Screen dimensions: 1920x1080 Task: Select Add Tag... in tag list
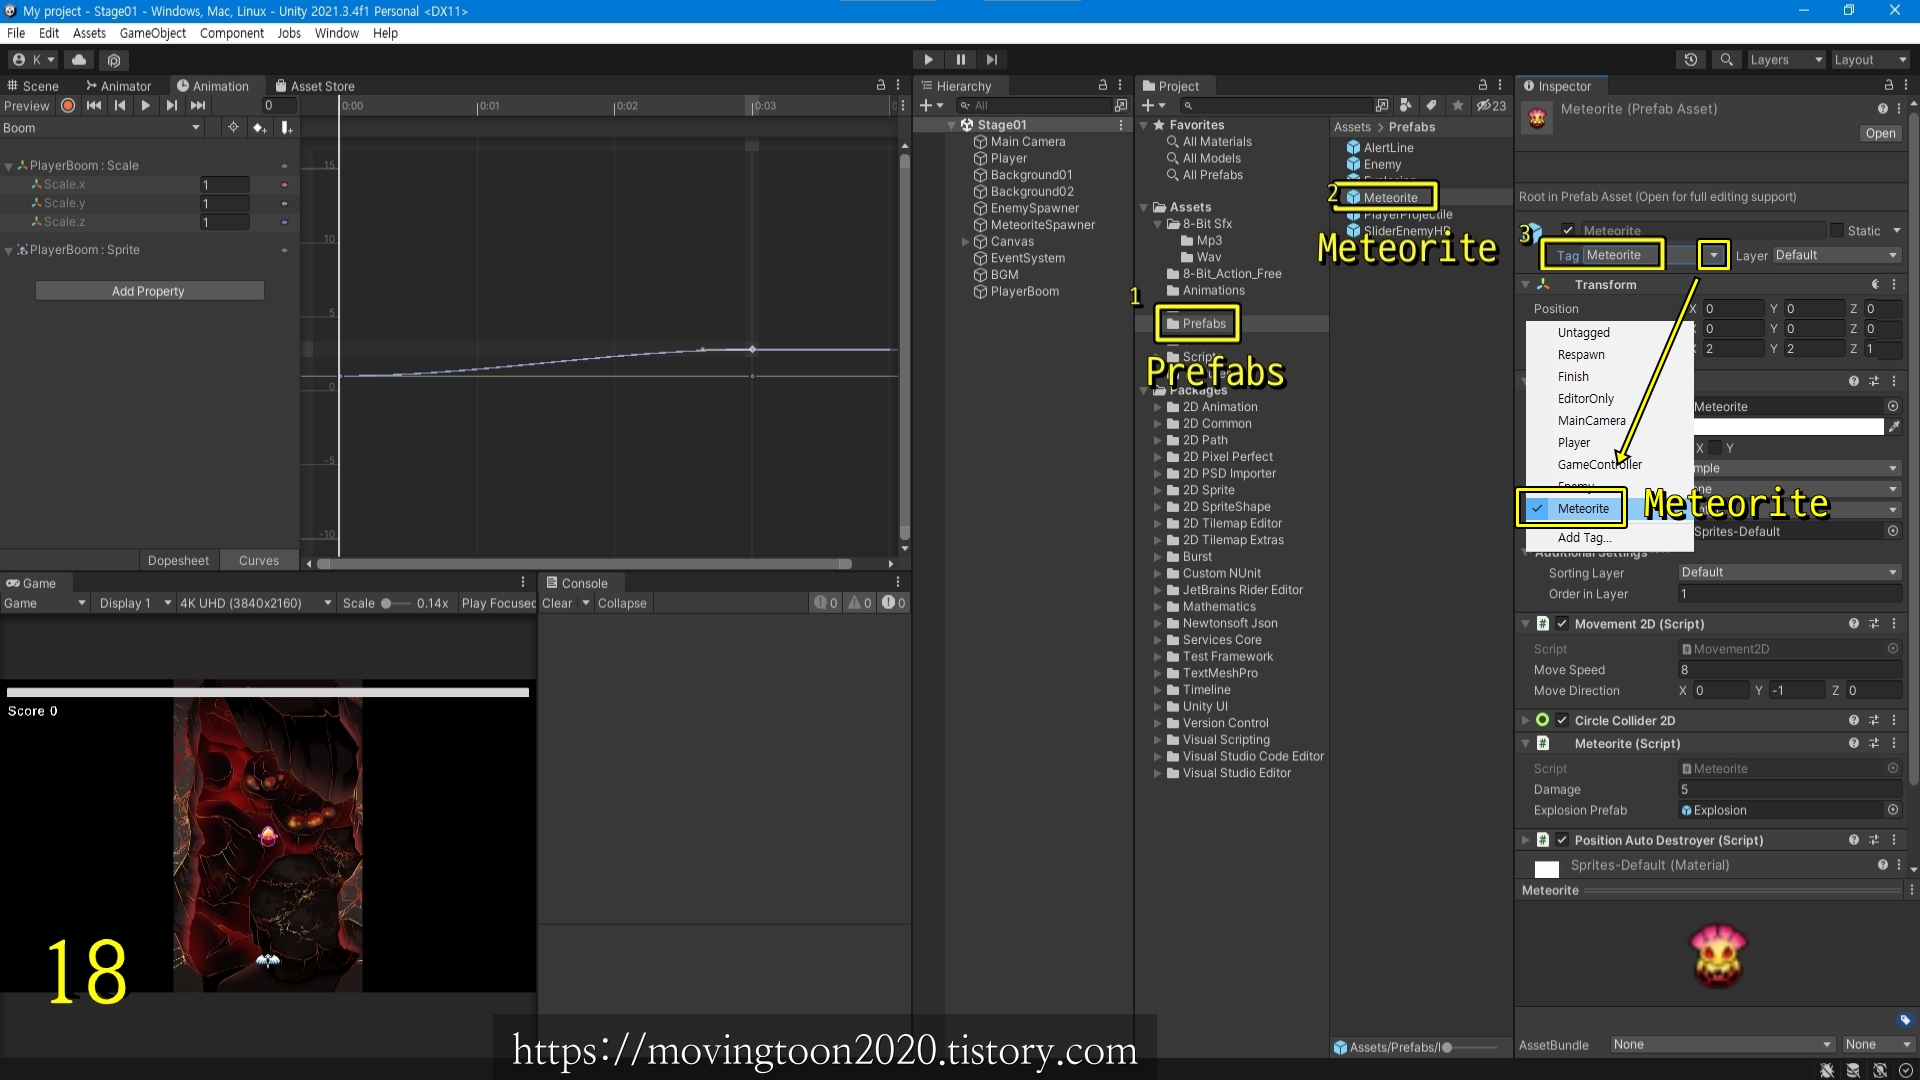1585,538
